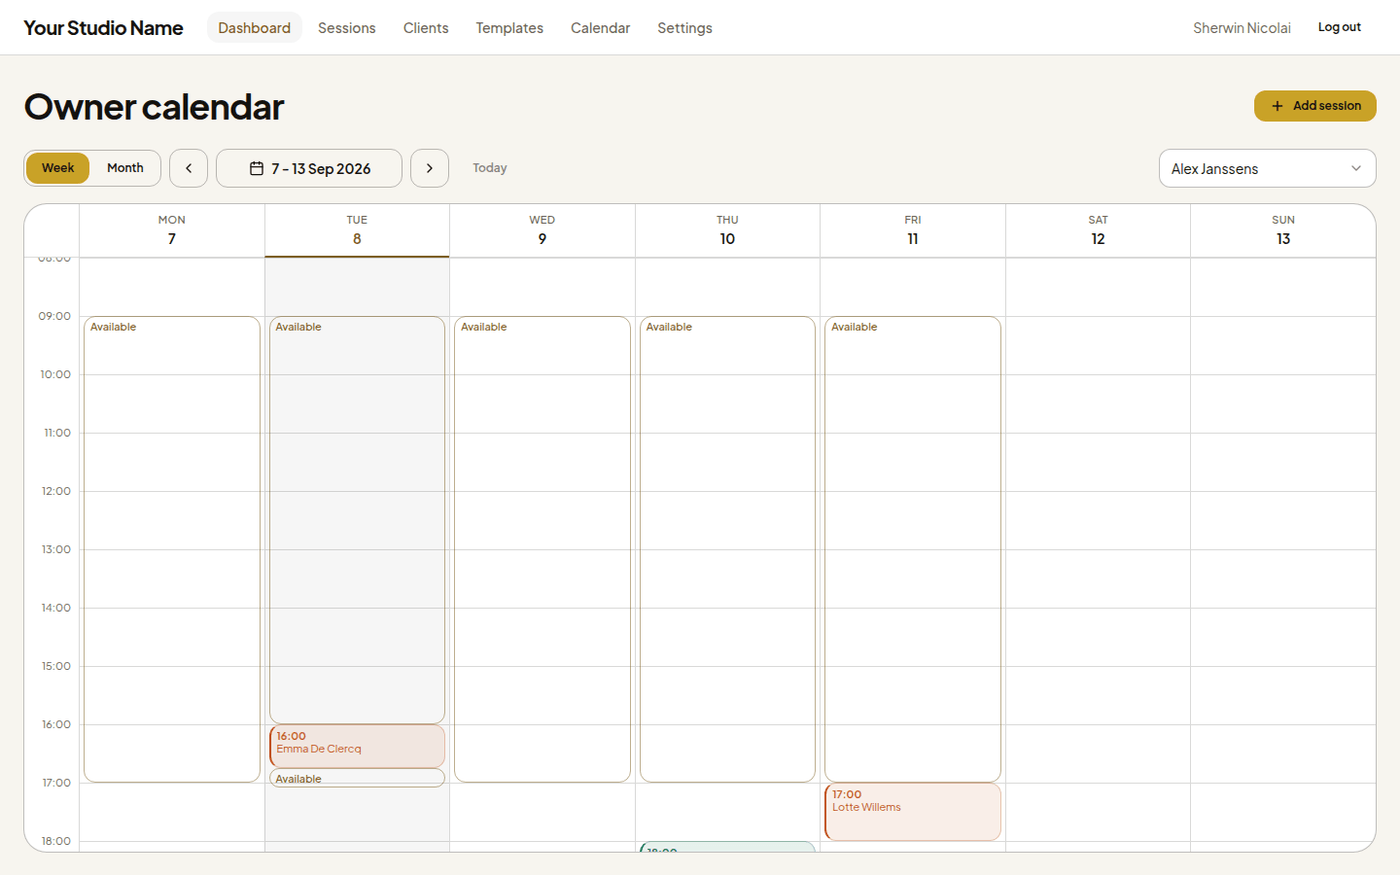Select Tuesday 8 morning Available slot

357,520
